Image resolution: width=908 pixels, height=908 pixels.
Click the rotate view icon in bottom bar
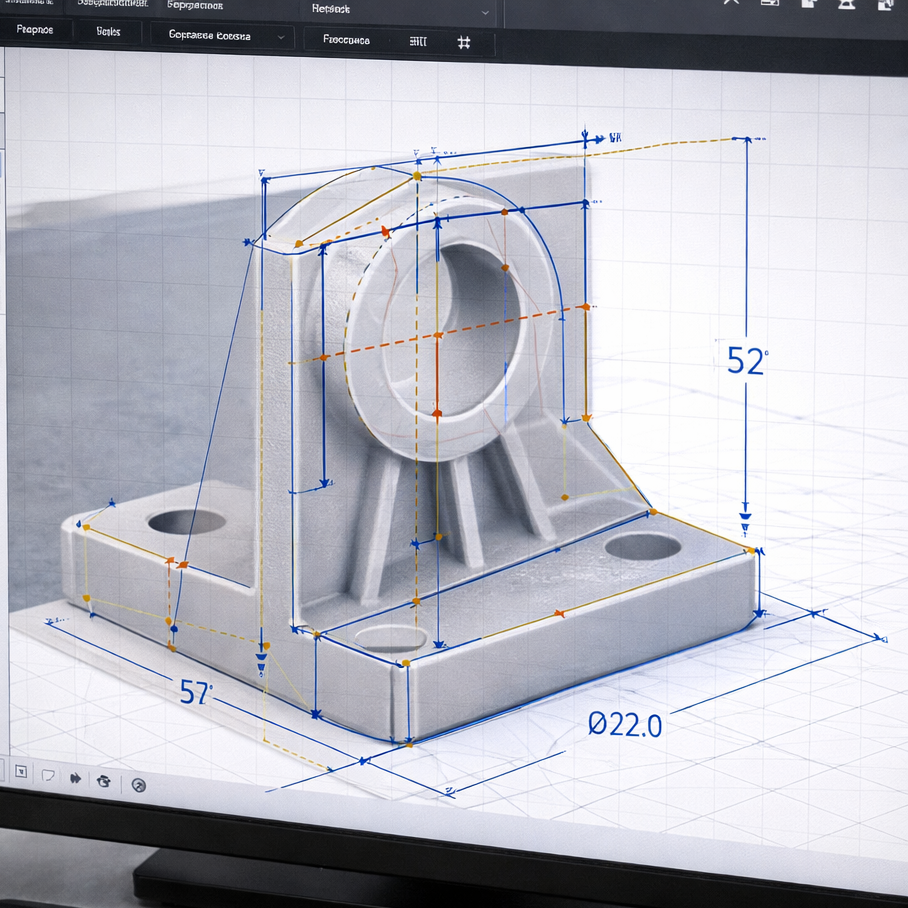click(x=104, y=780)
